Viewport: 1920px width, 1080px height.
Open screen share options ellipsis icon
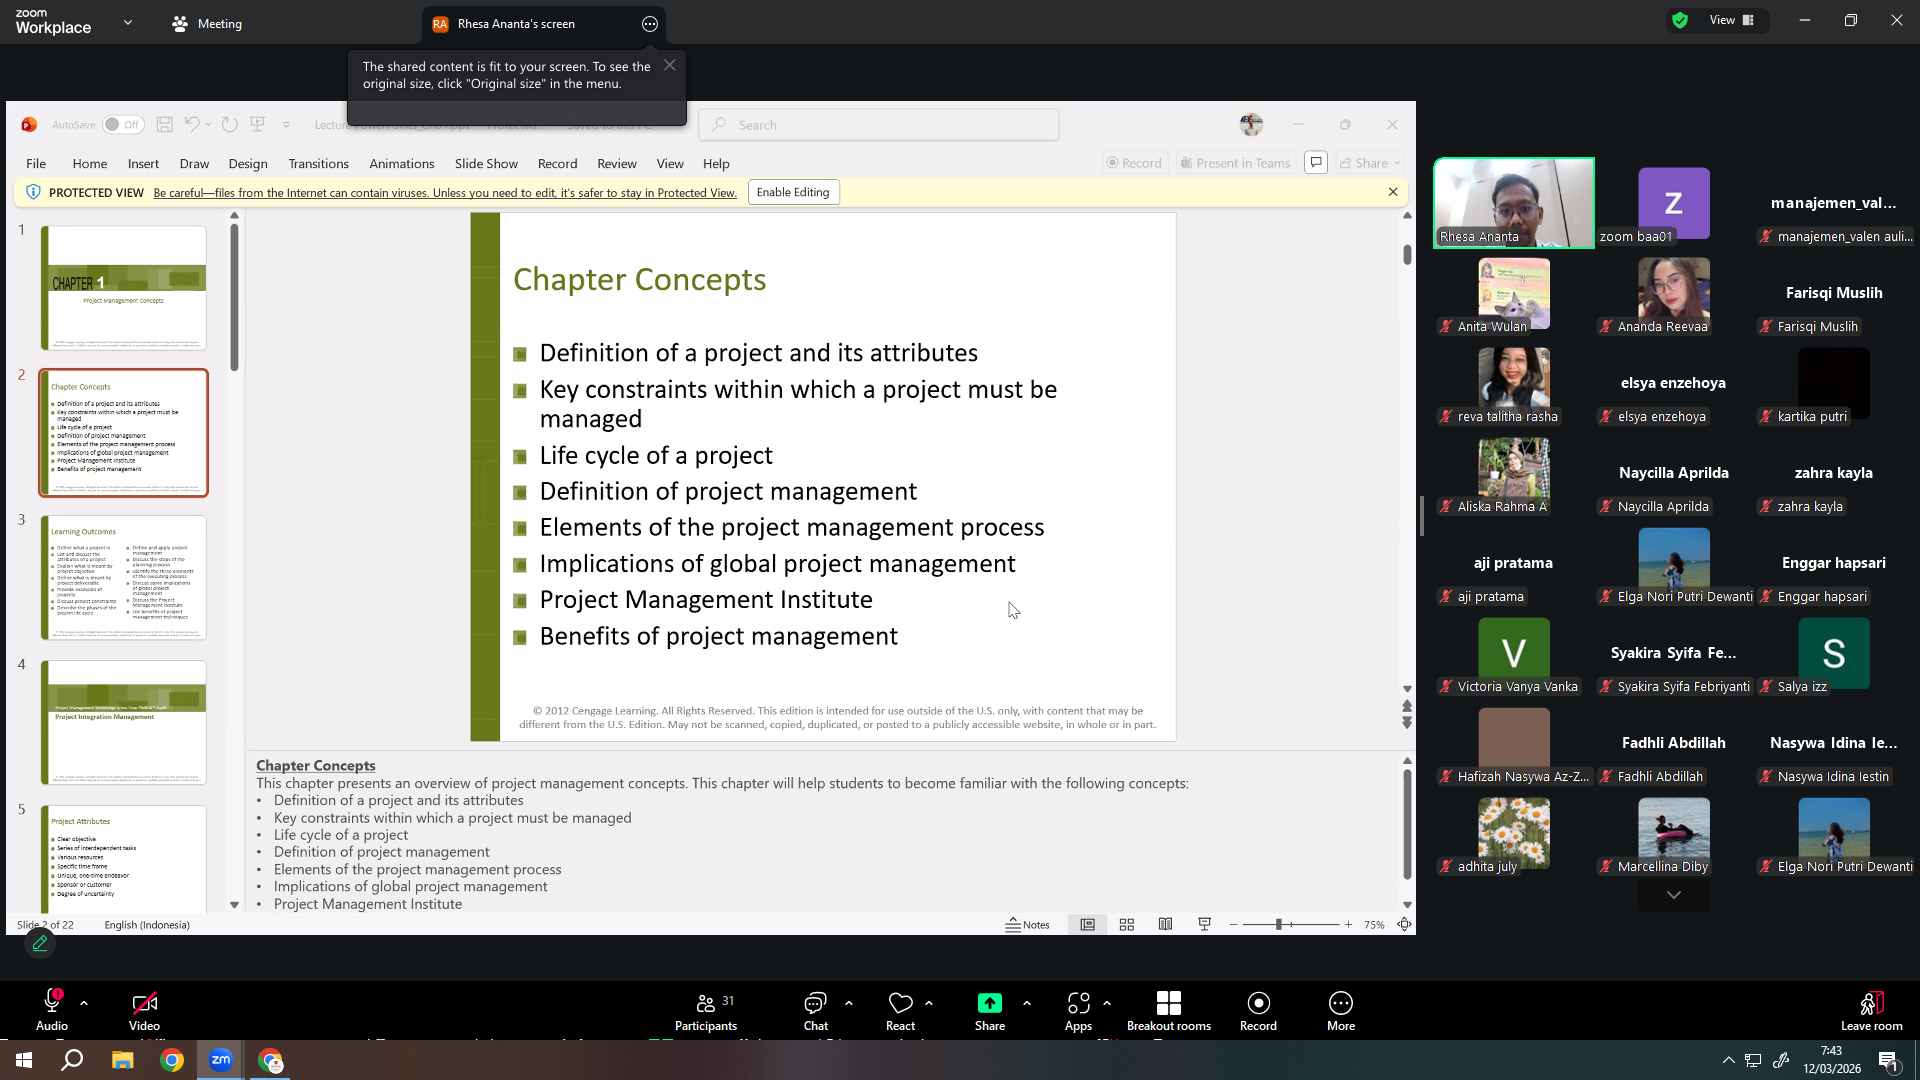click(650, 24)
